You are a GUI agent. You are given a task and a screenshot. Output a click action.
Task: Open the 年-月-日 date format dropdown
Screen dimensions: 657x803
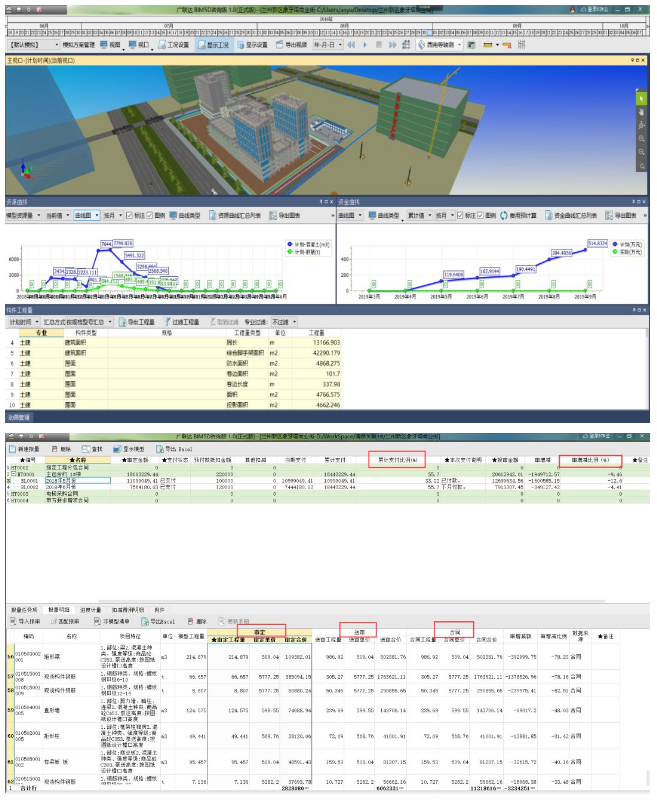327,45
